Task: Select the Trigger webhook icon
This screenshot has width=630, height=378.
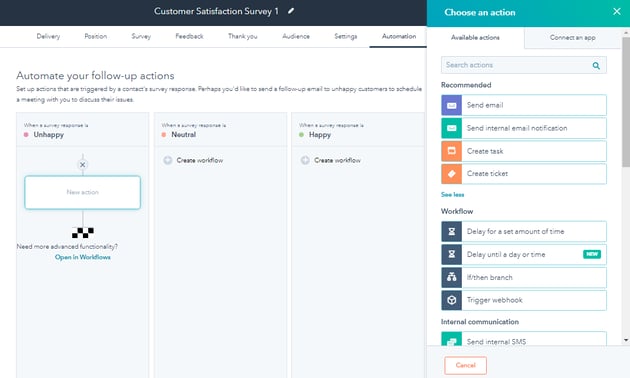Action: (452, 300)
